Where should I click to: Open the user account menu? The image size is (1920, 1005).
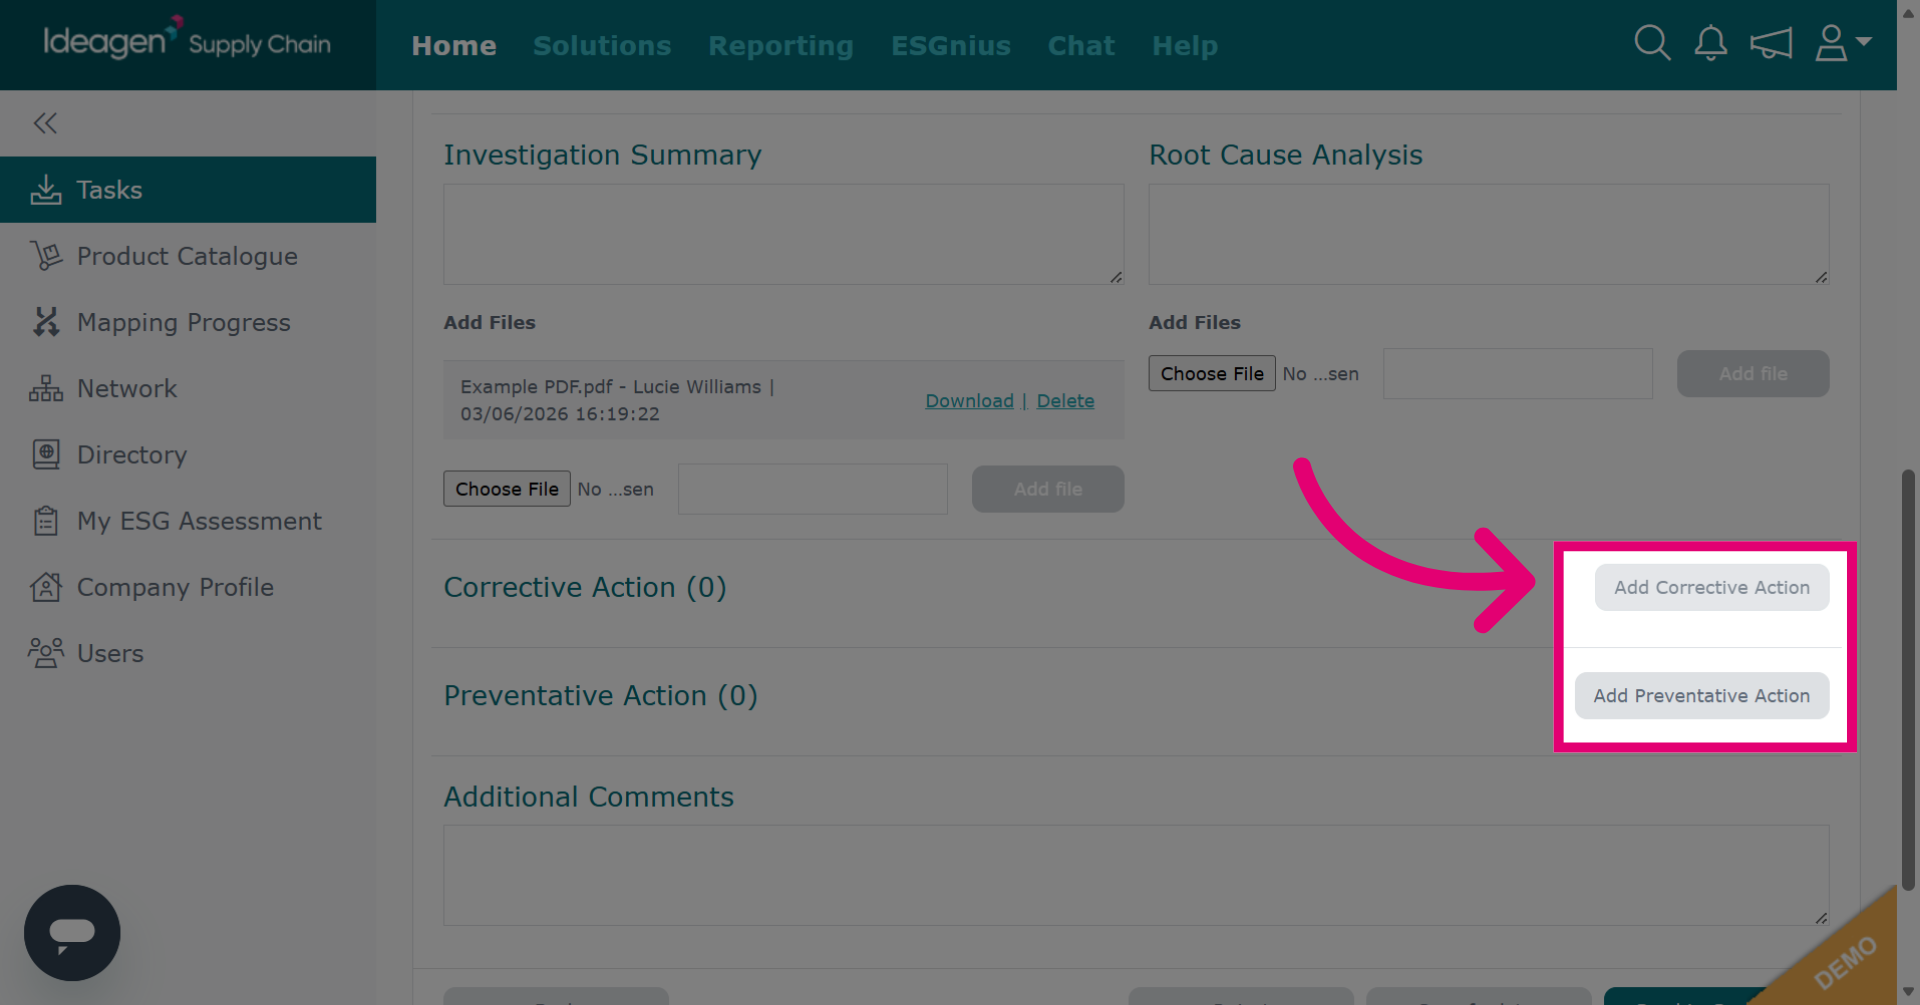[1843, 43]
